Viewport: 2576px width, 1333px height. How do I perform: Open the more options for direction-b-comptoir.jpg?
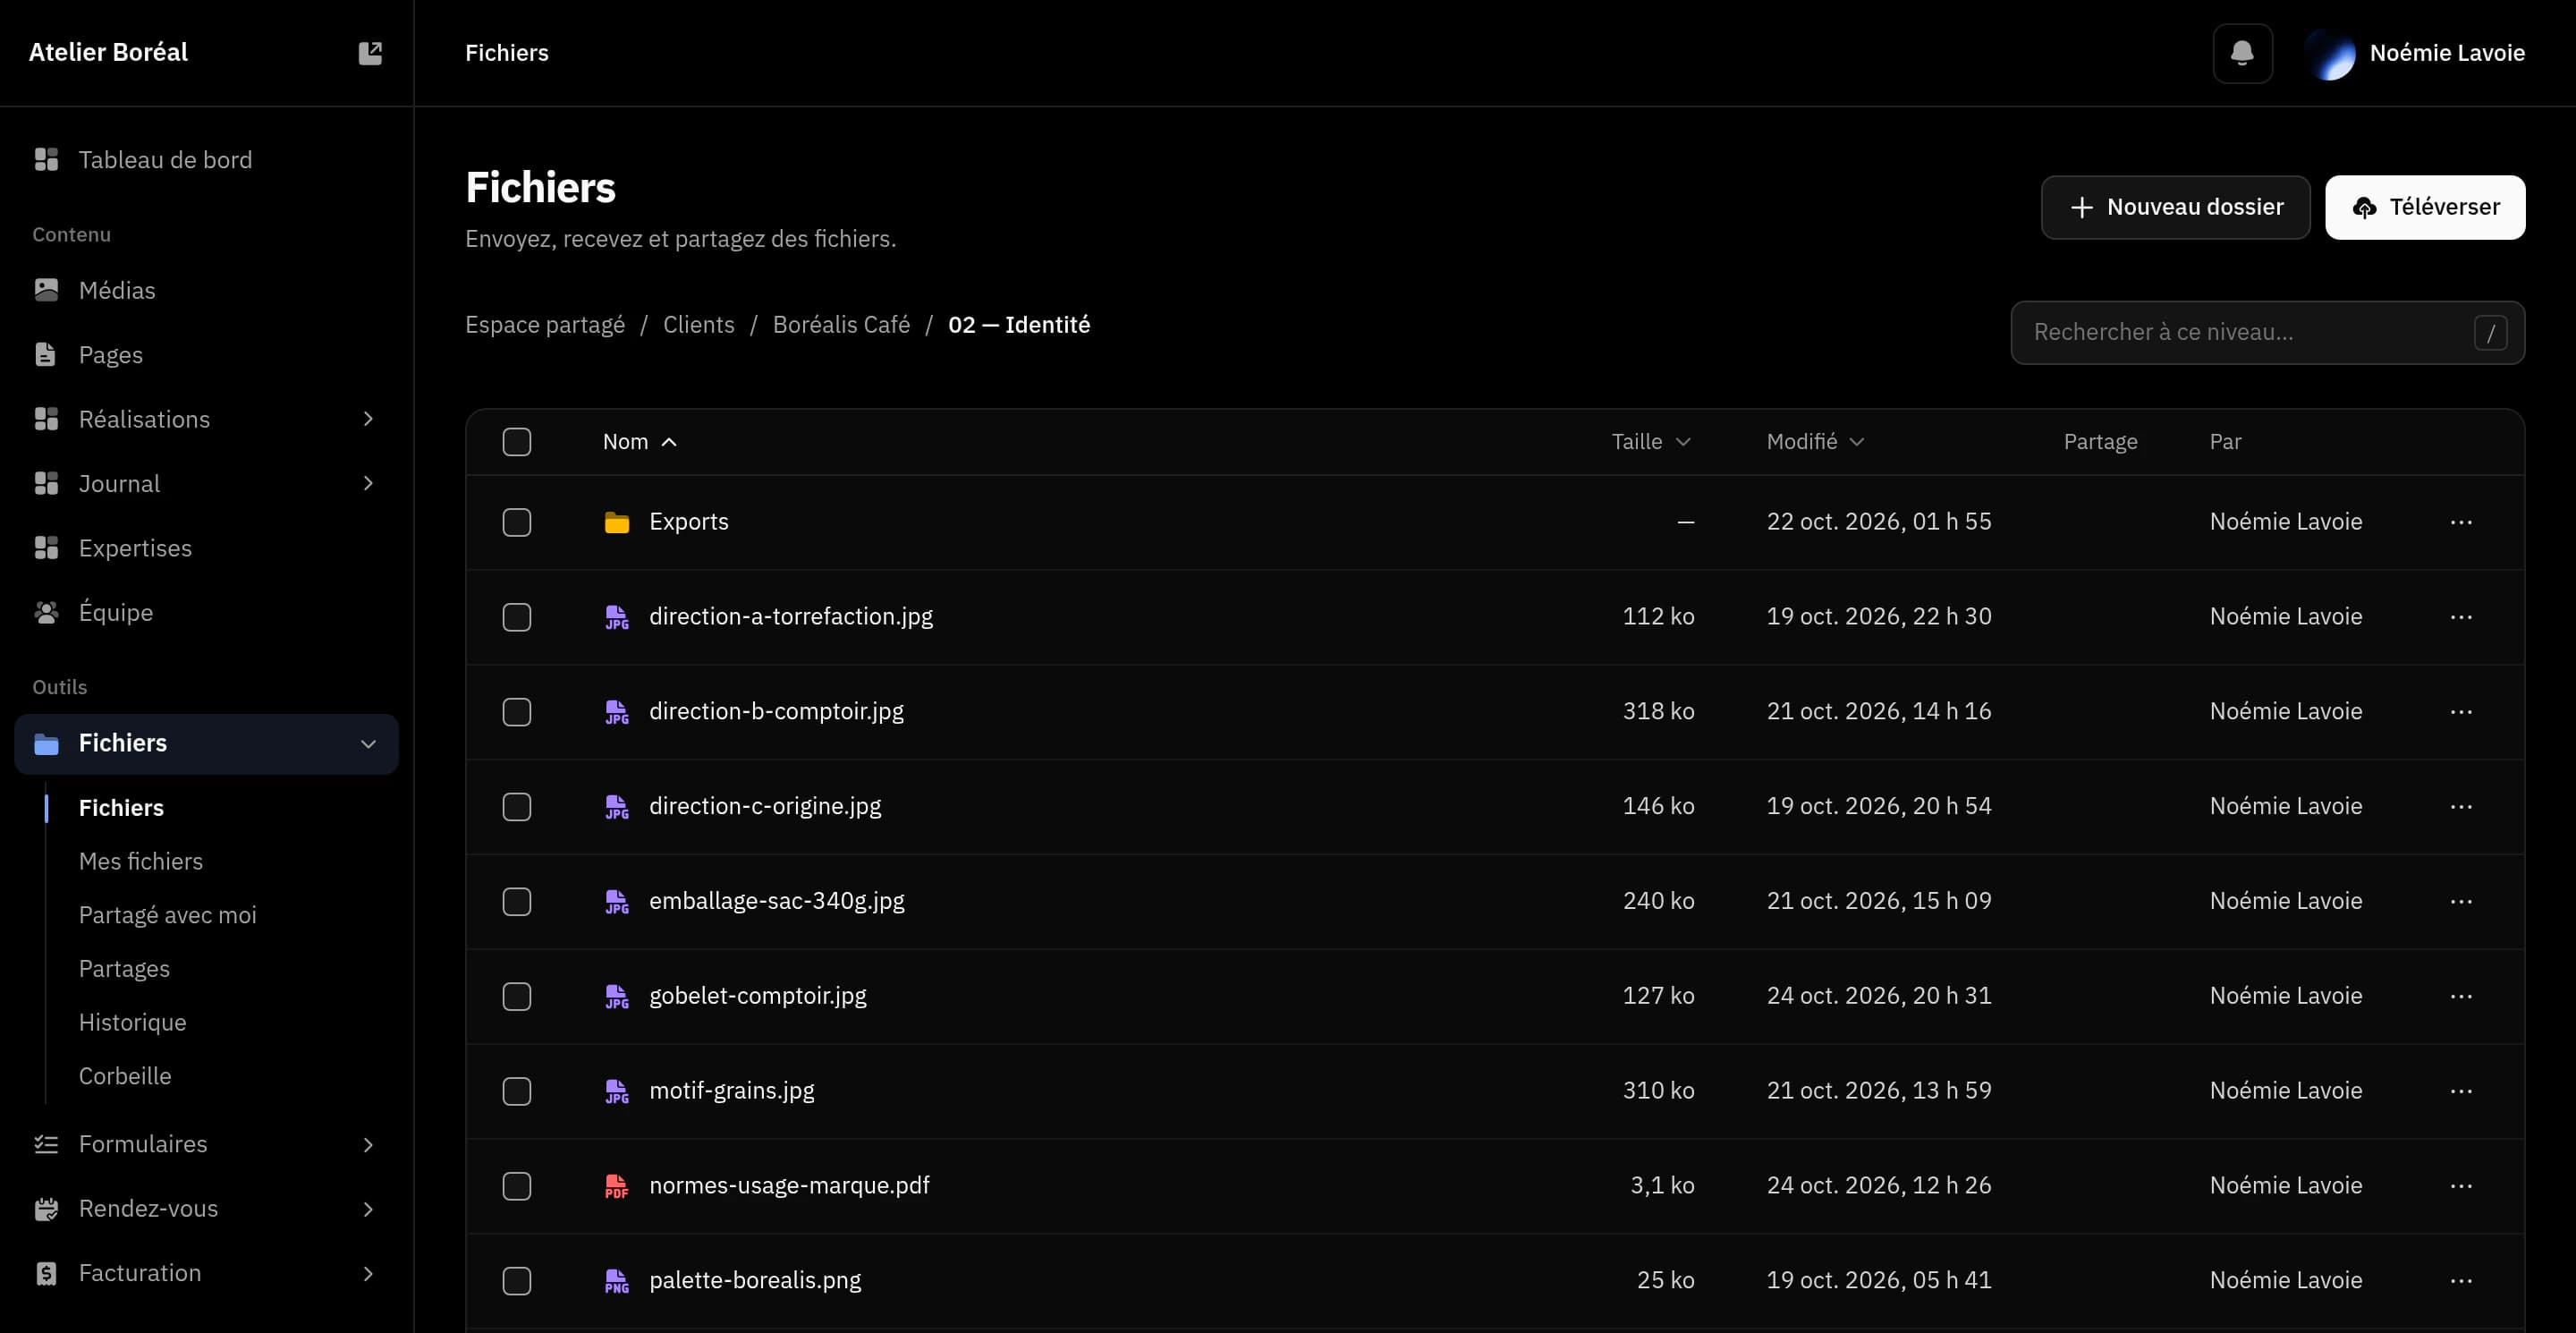[2461, 712]
